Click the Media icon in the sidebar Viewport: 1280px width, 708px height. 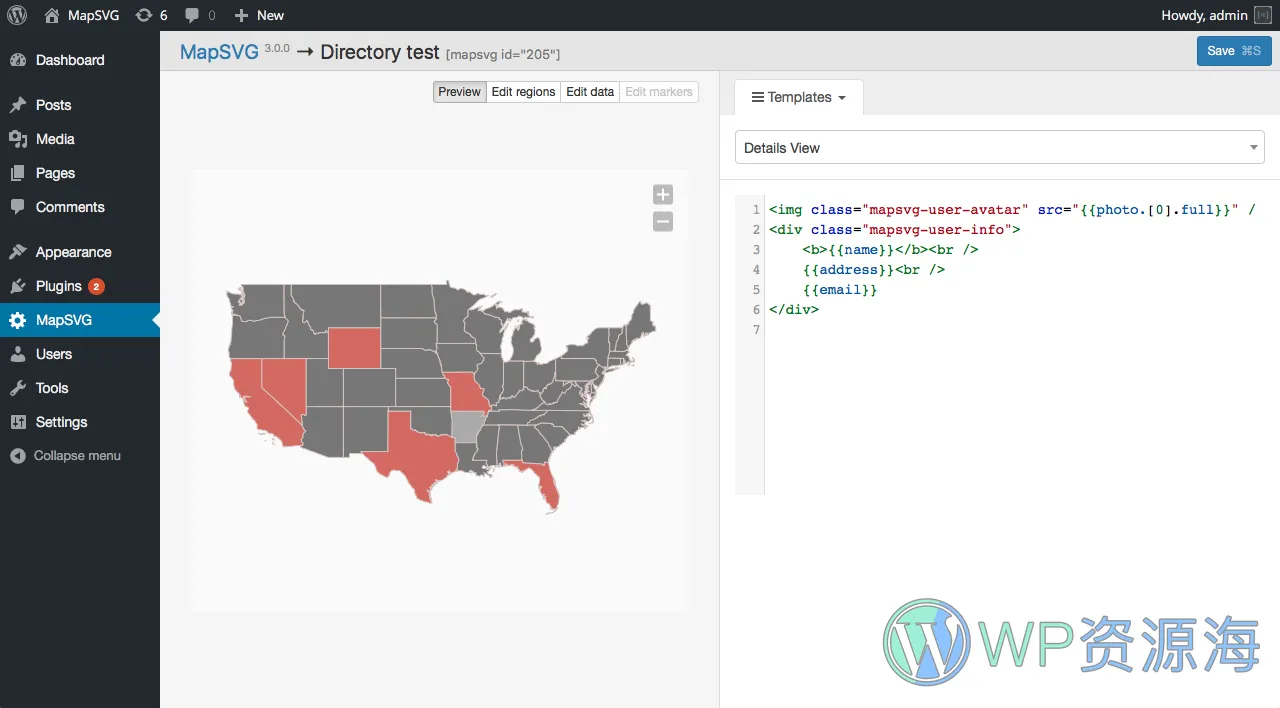pos(18,139)
